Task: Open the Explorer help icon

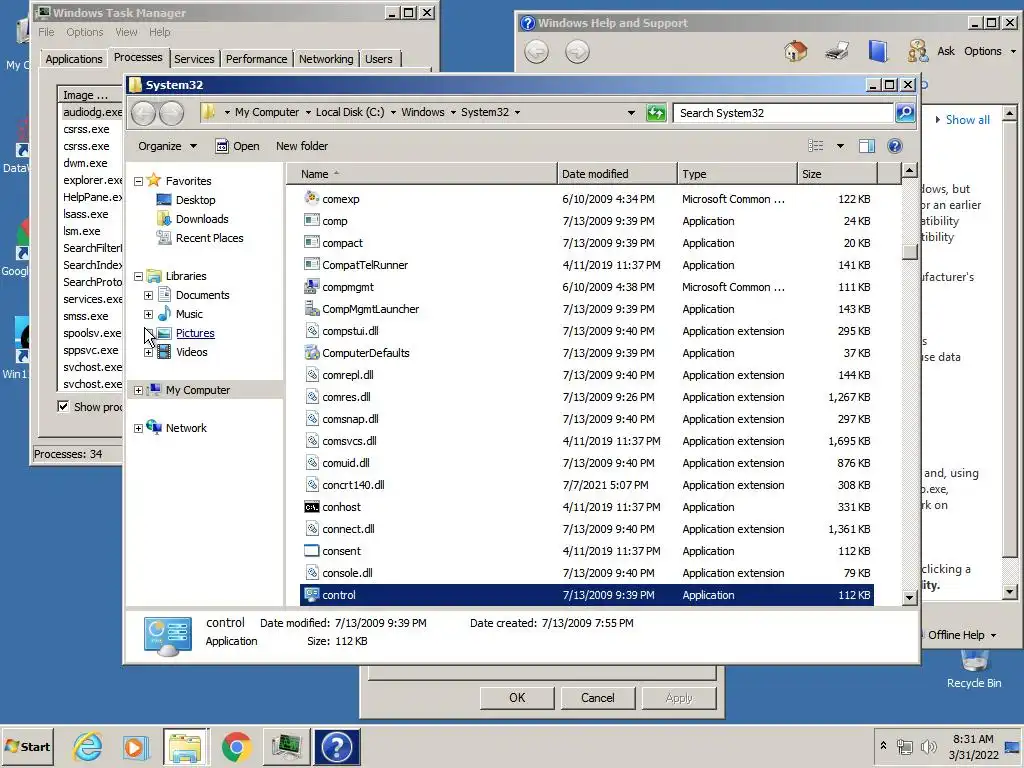Action: [x=895, y=146]
